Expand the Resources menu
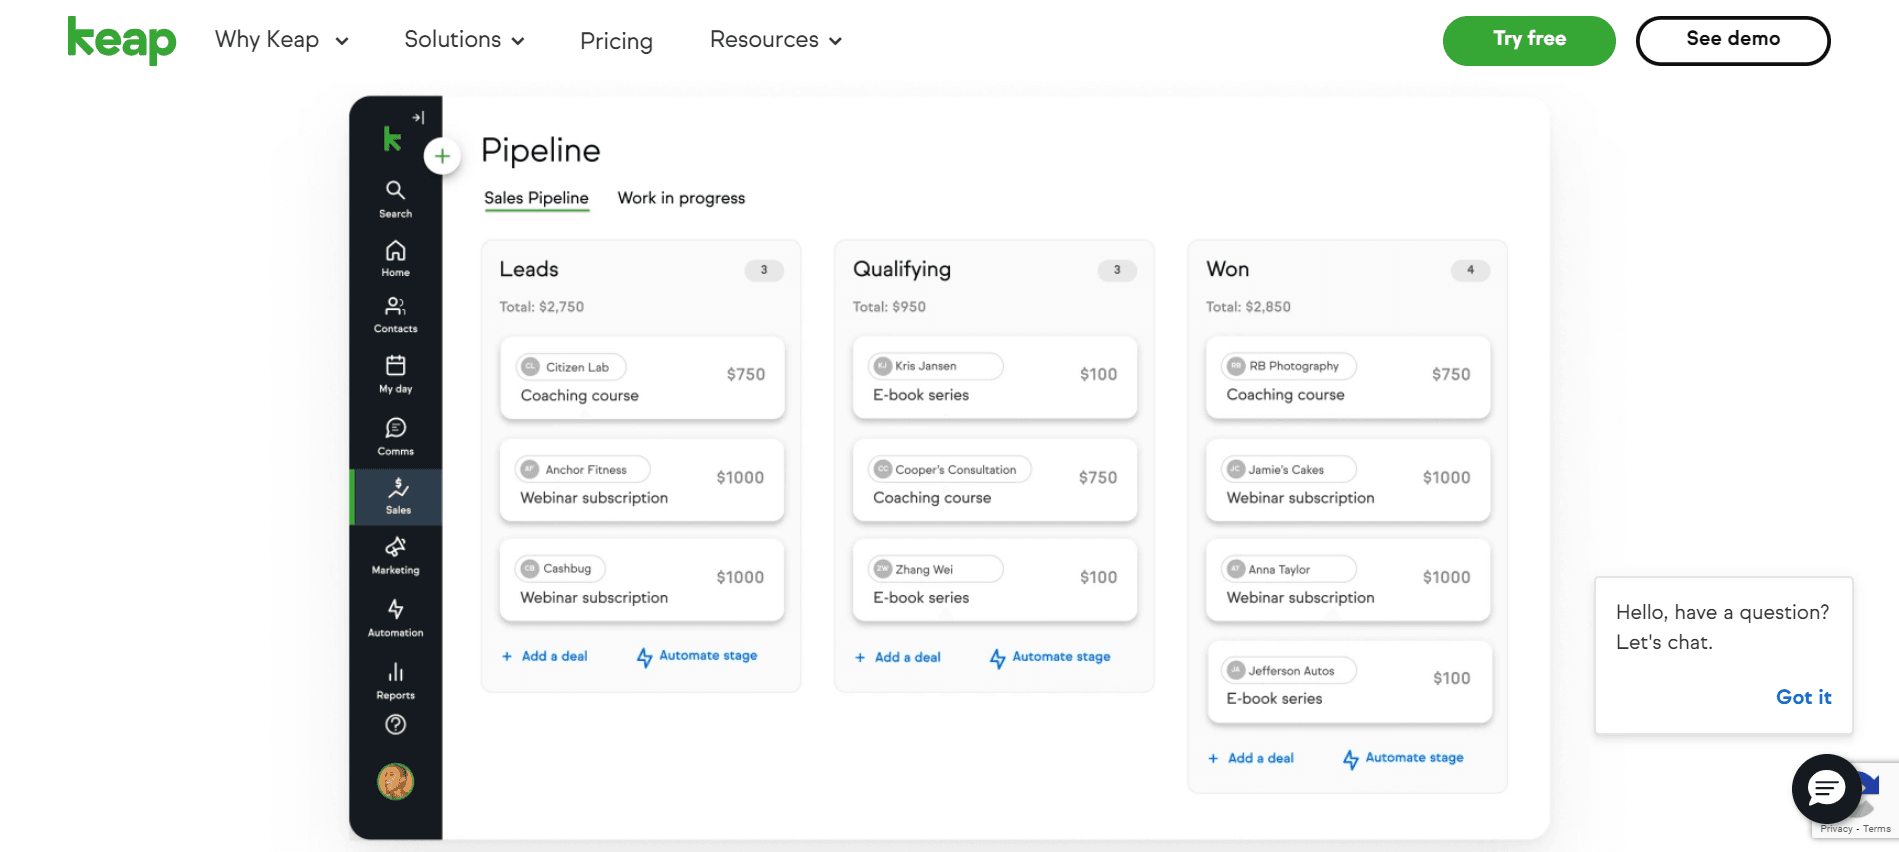 coord(776,40)
